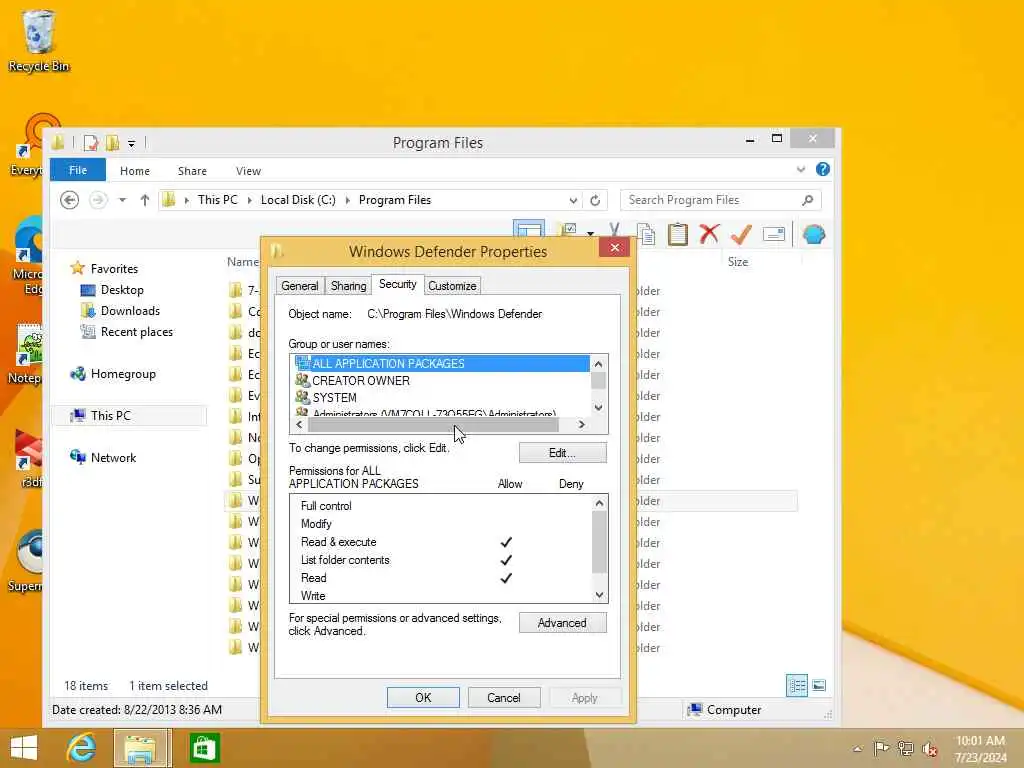This screenshot has width=1024, height=768.
Task: Go up one folder level arrow
Action: point(145,200)
